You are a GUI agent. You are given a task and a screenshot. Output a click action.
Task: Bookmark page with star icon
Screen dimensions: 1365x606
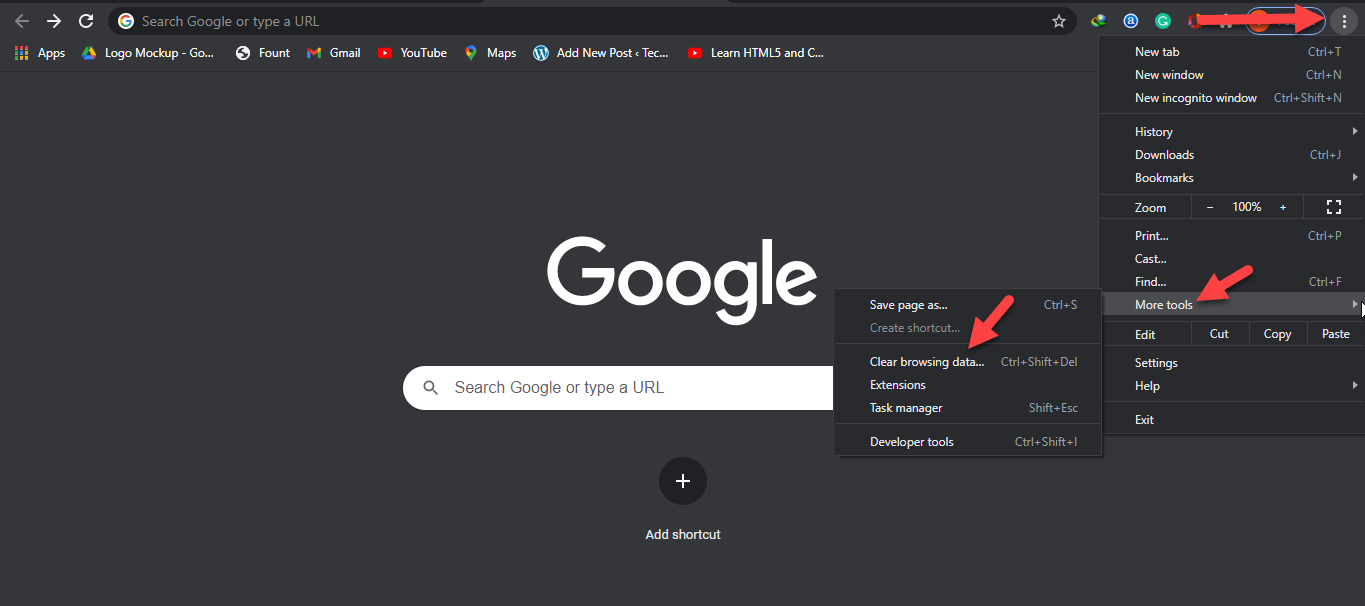1059,21
